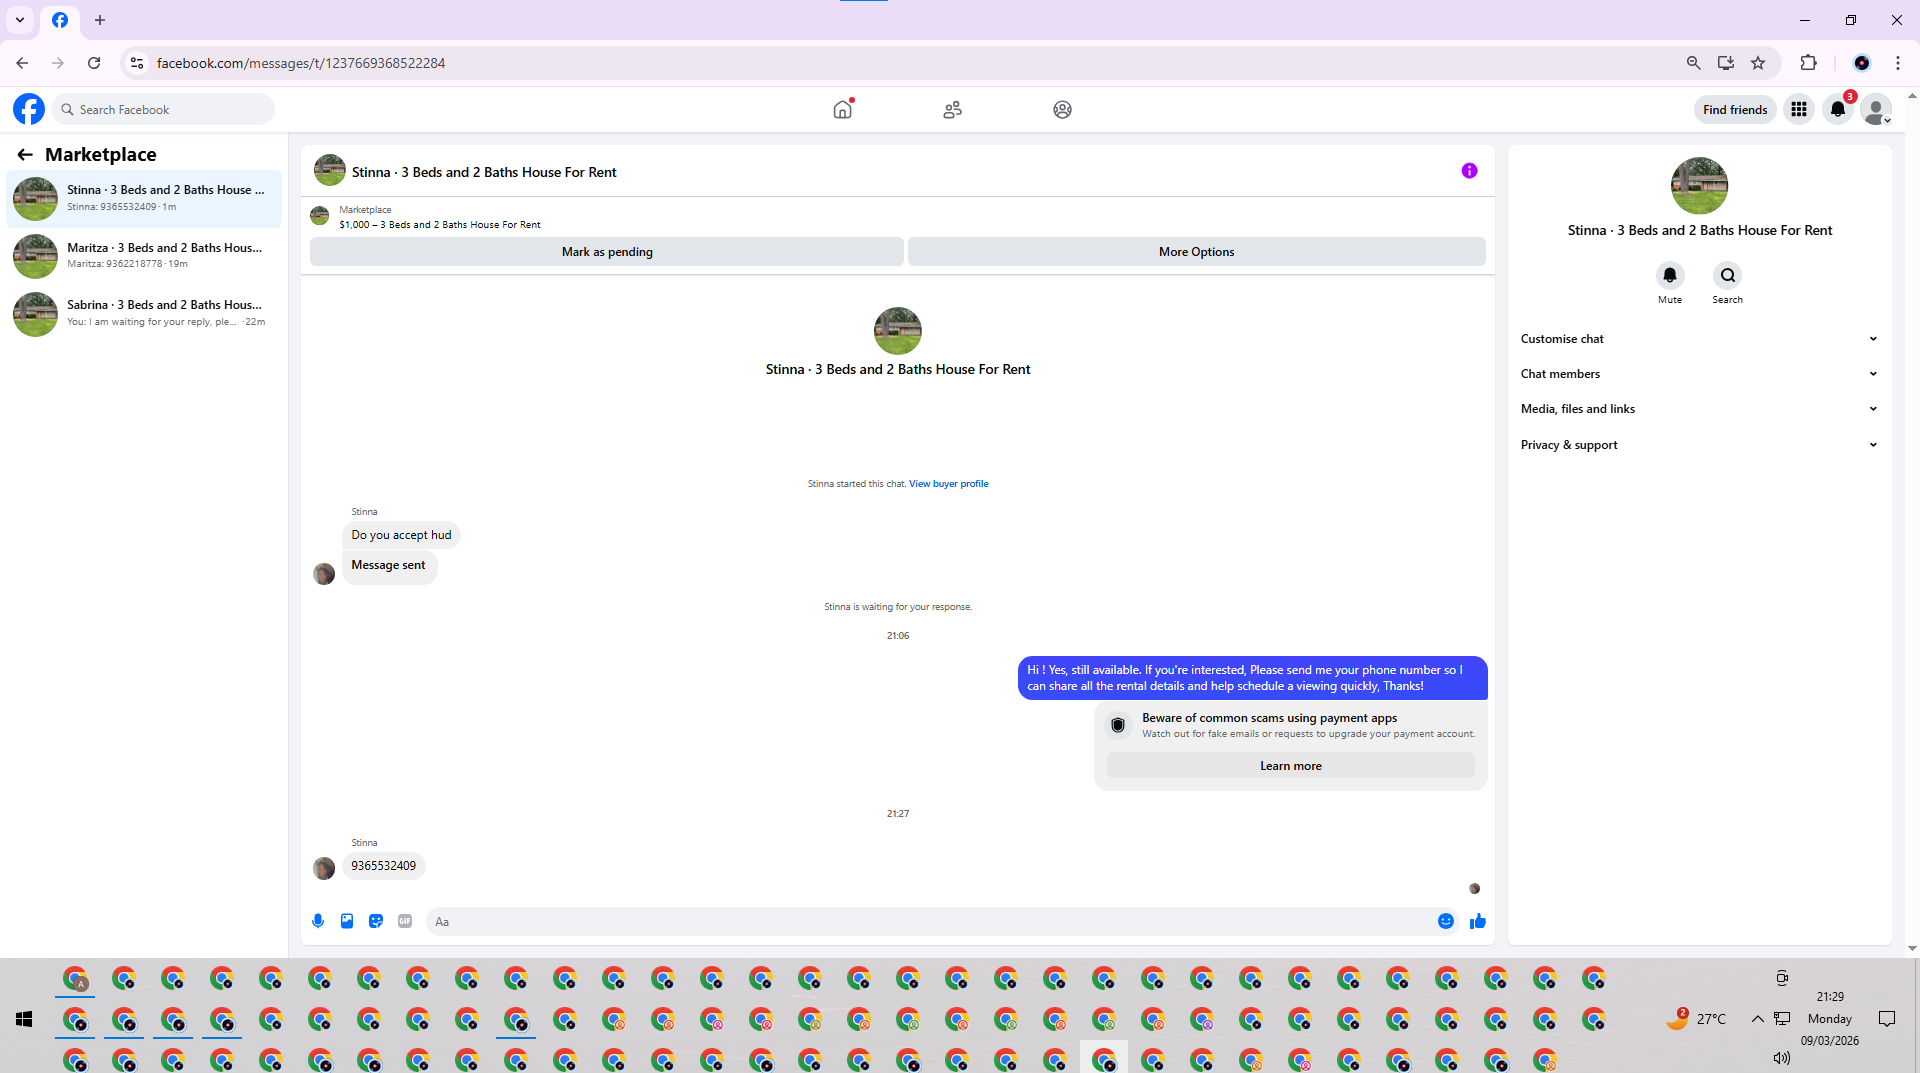Click the Find friends button

coord(1735,109)
